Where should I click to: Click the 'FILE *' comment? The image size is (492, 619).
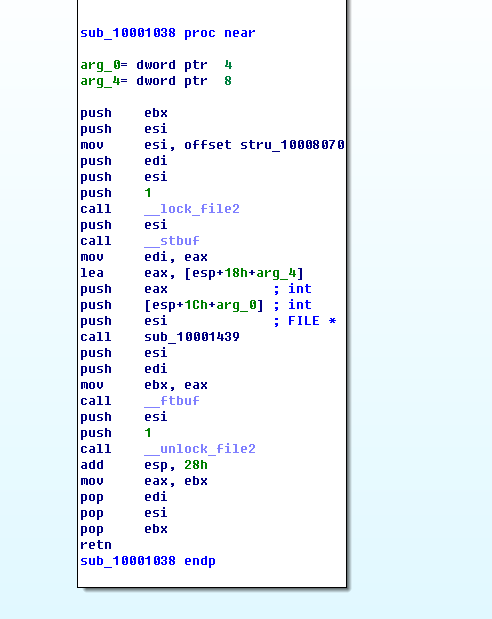312,321
